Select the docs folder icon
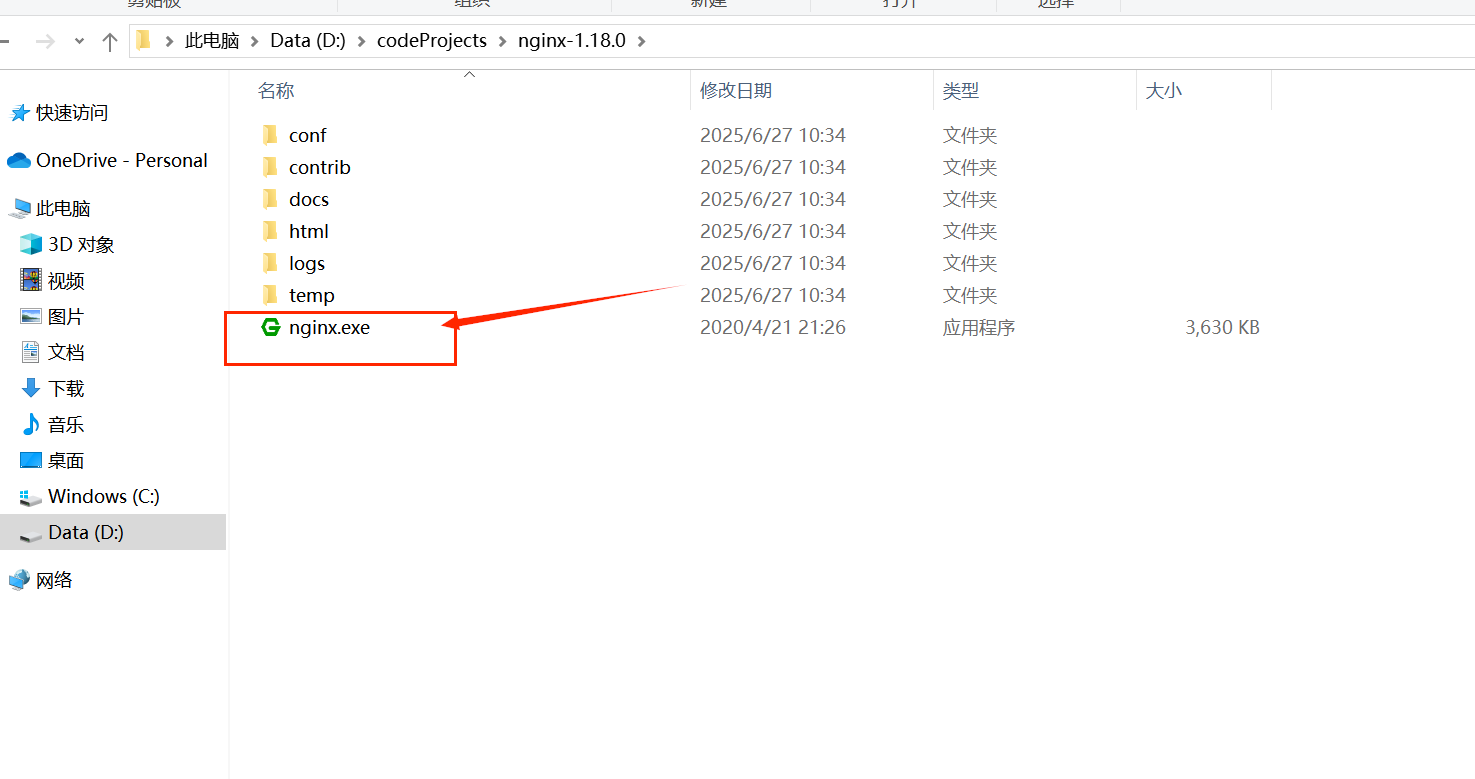 pyautogui.click(x=270, y=199)
